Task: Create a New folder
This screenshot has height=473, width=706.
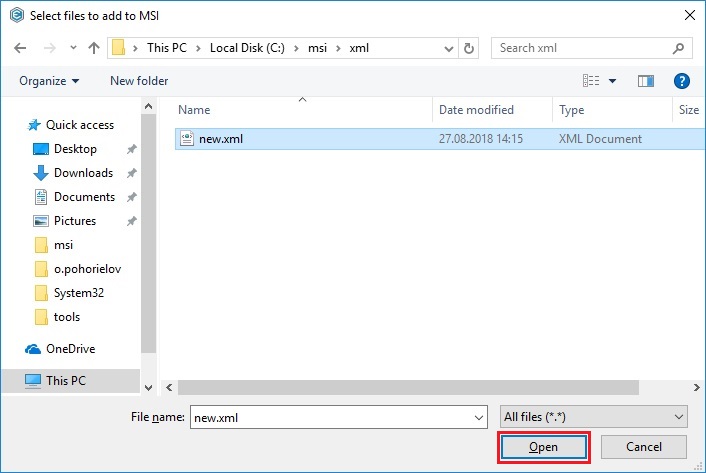Action: 139,81
